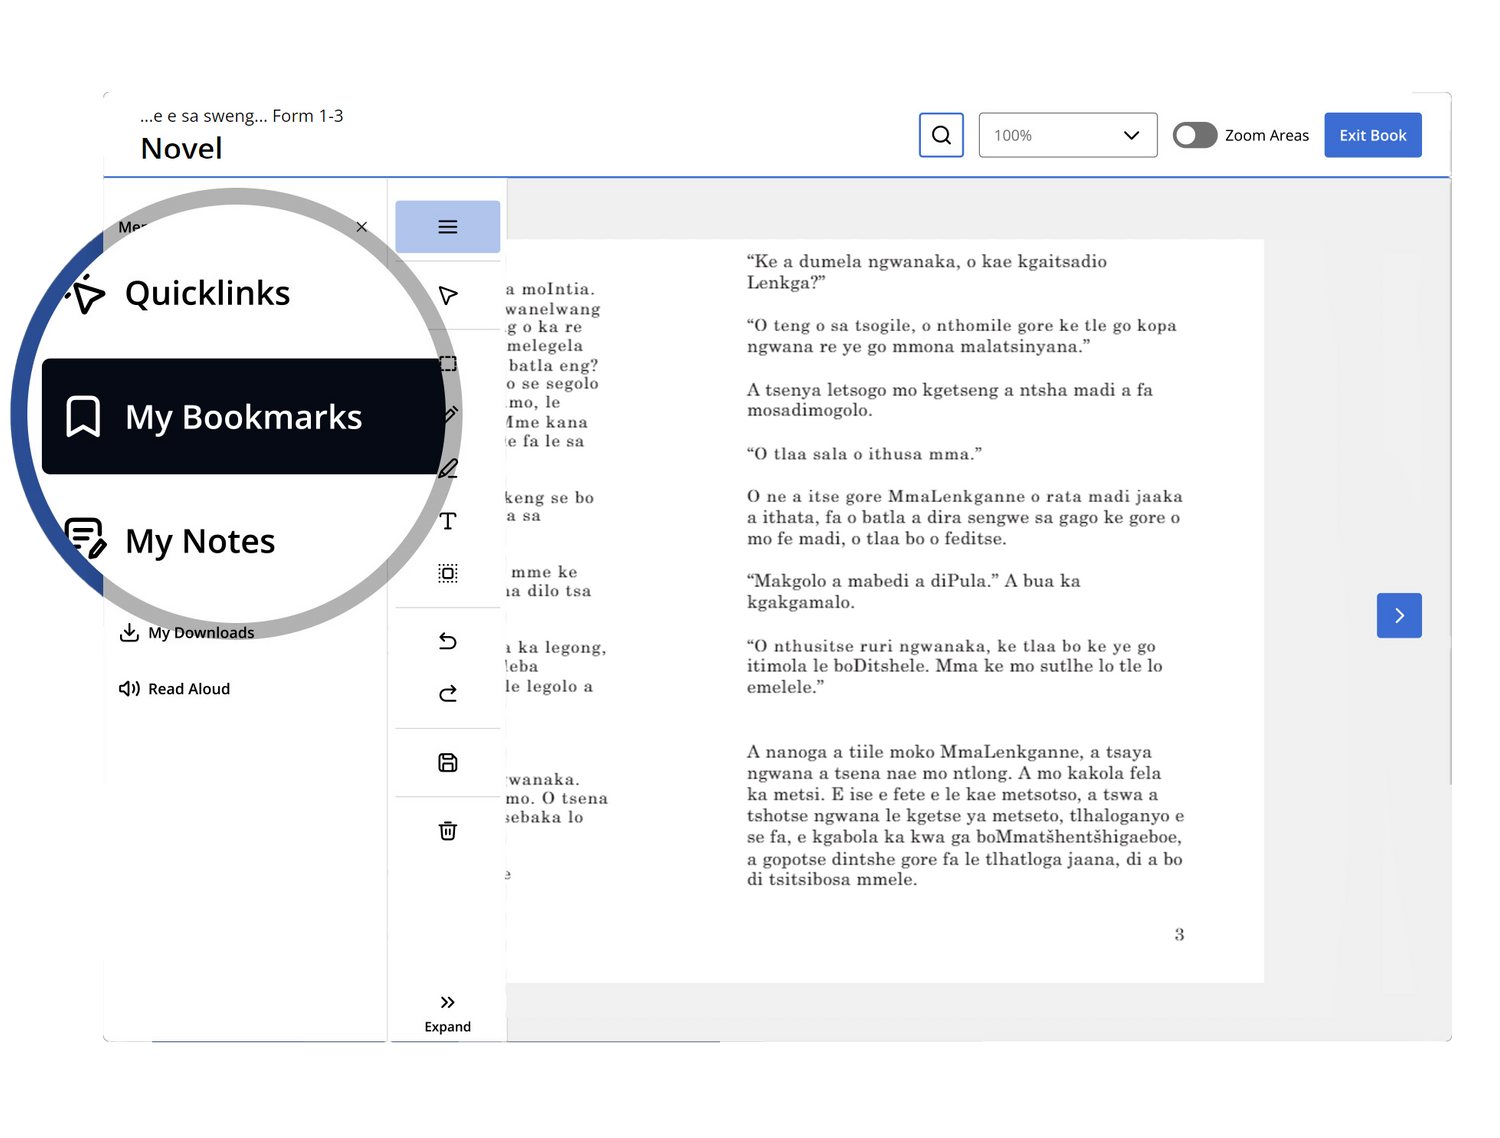The width and height of the screenshot is (1500, 1138).
Task: Enable the Zoom Areas toggle
Action: (x=1194, y=134)
